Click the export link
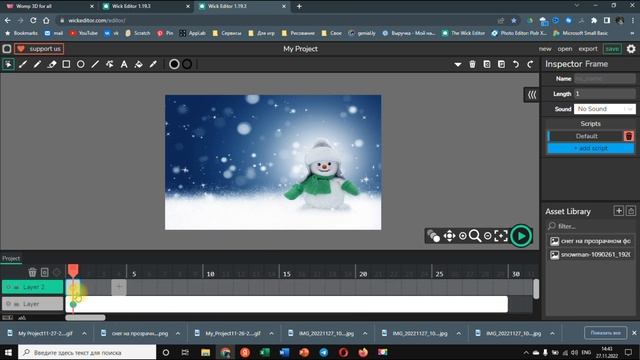 pyautogui.click(x=588, y=49)
